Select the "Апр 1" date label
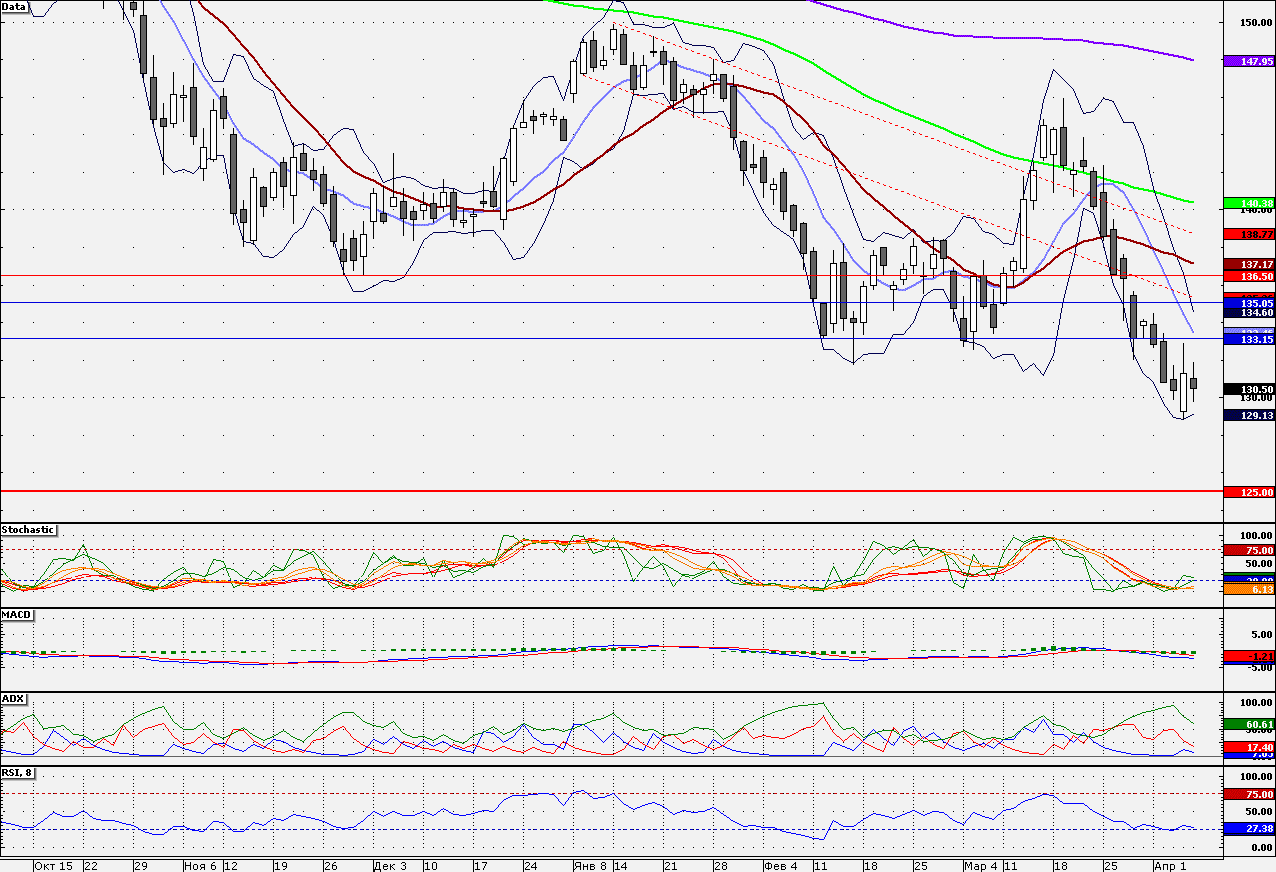This screenshot has height=872, width=1276. 1170,865
